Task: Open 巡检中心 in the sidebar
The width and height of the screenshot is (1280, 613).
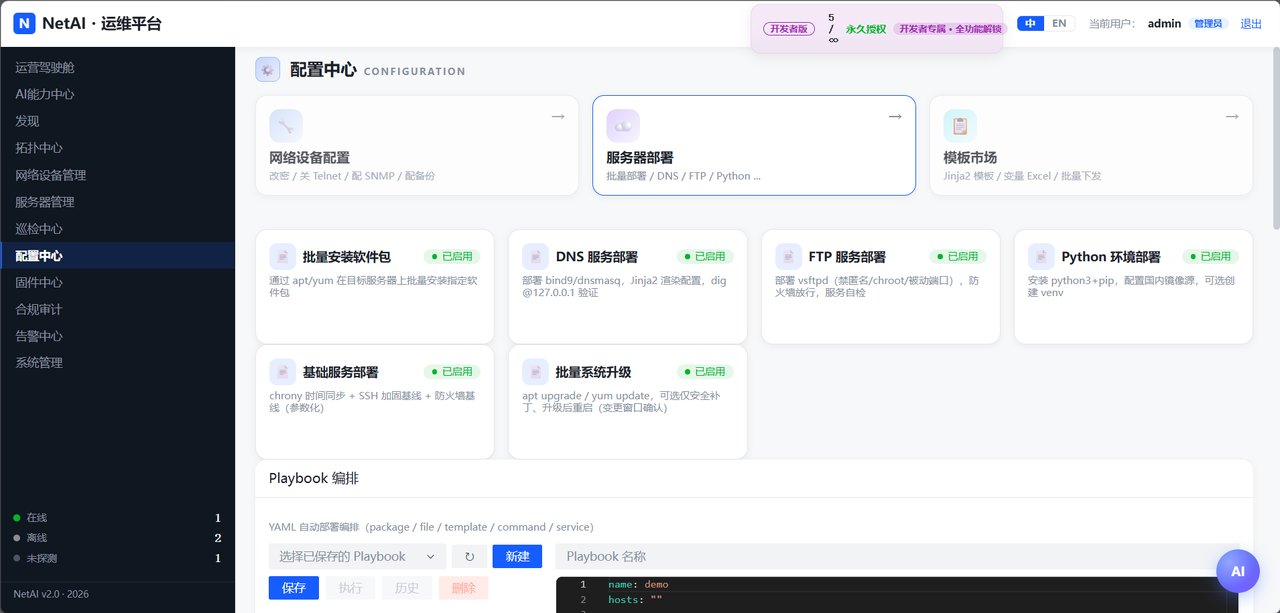Action: [x=117, y=229]
